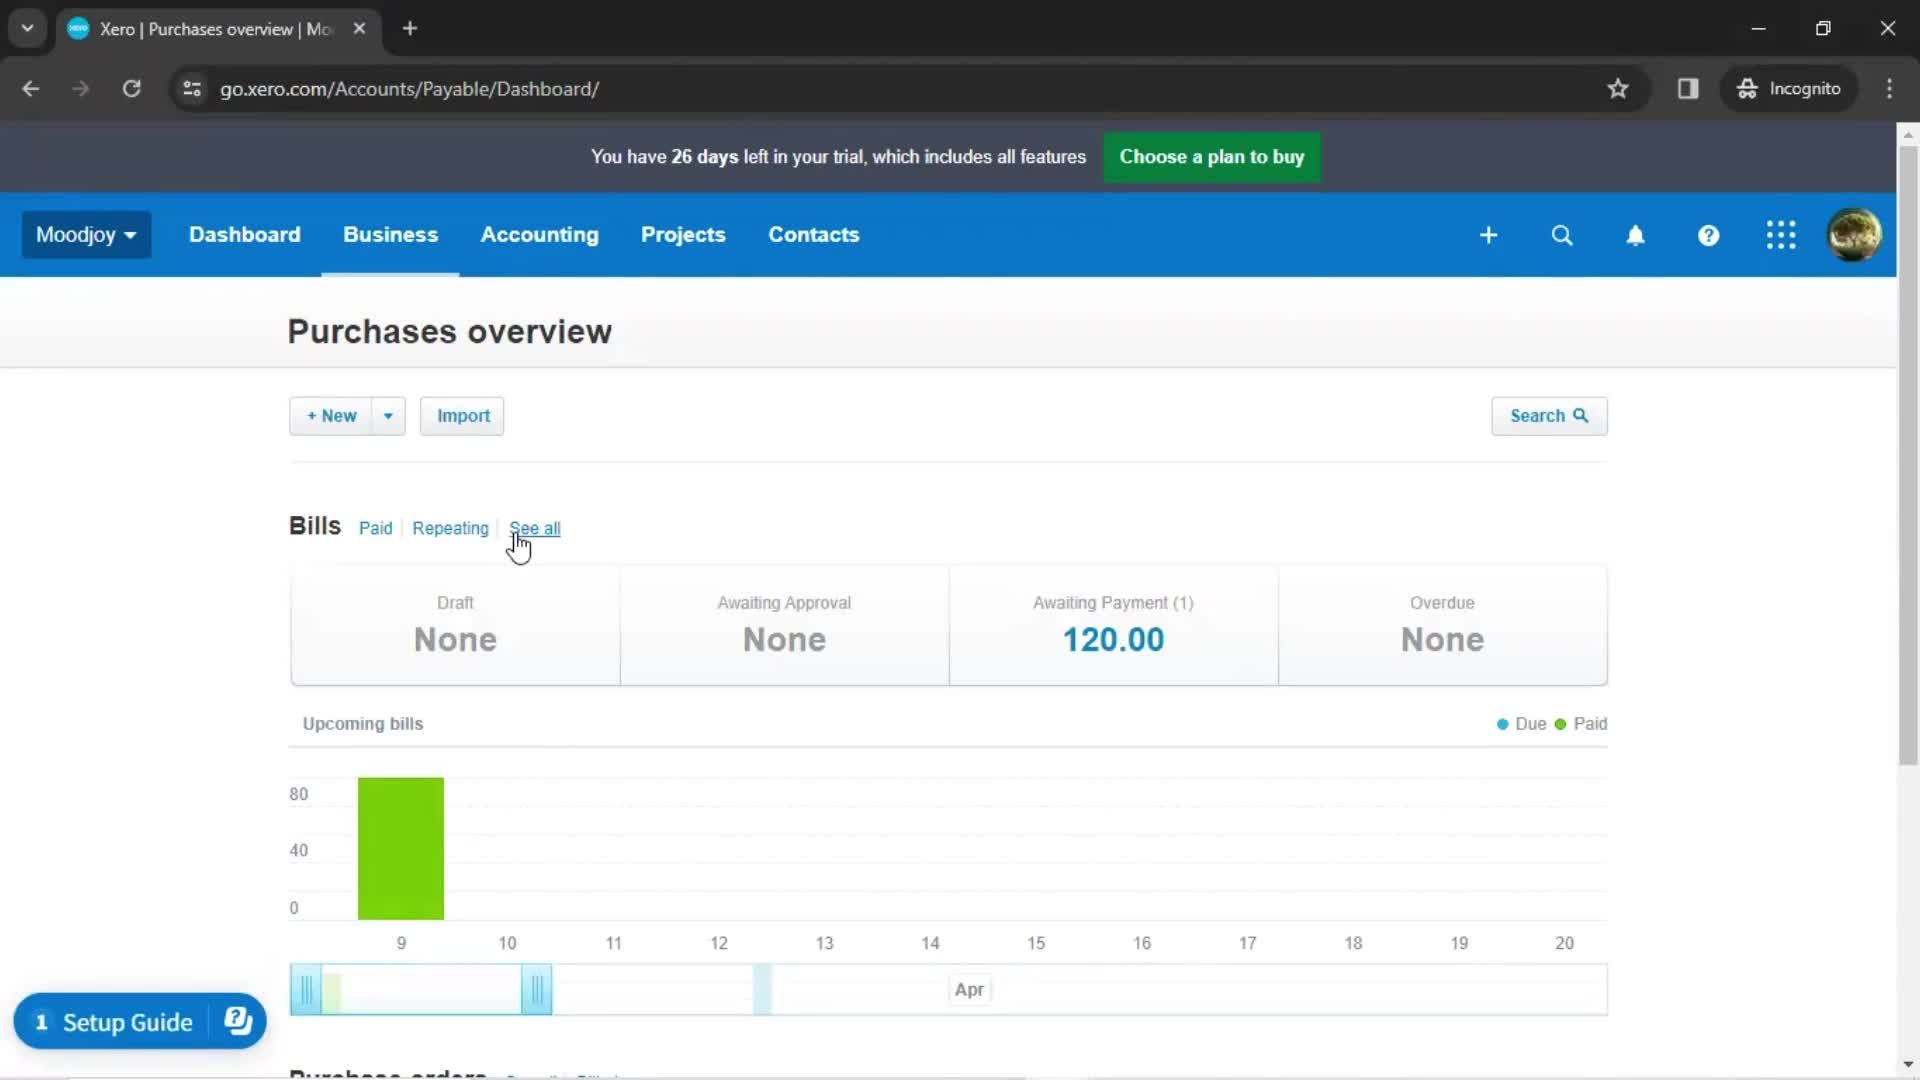Screen dimensions: 1920x1080
Task: Open the Contacts menu
Action: point(813,235)
